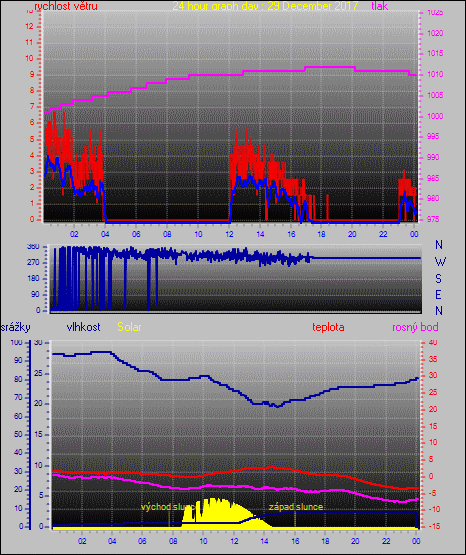Click the 270 value on wind direction axis
This screenshot has width=466, height=555.
point(33,262)
